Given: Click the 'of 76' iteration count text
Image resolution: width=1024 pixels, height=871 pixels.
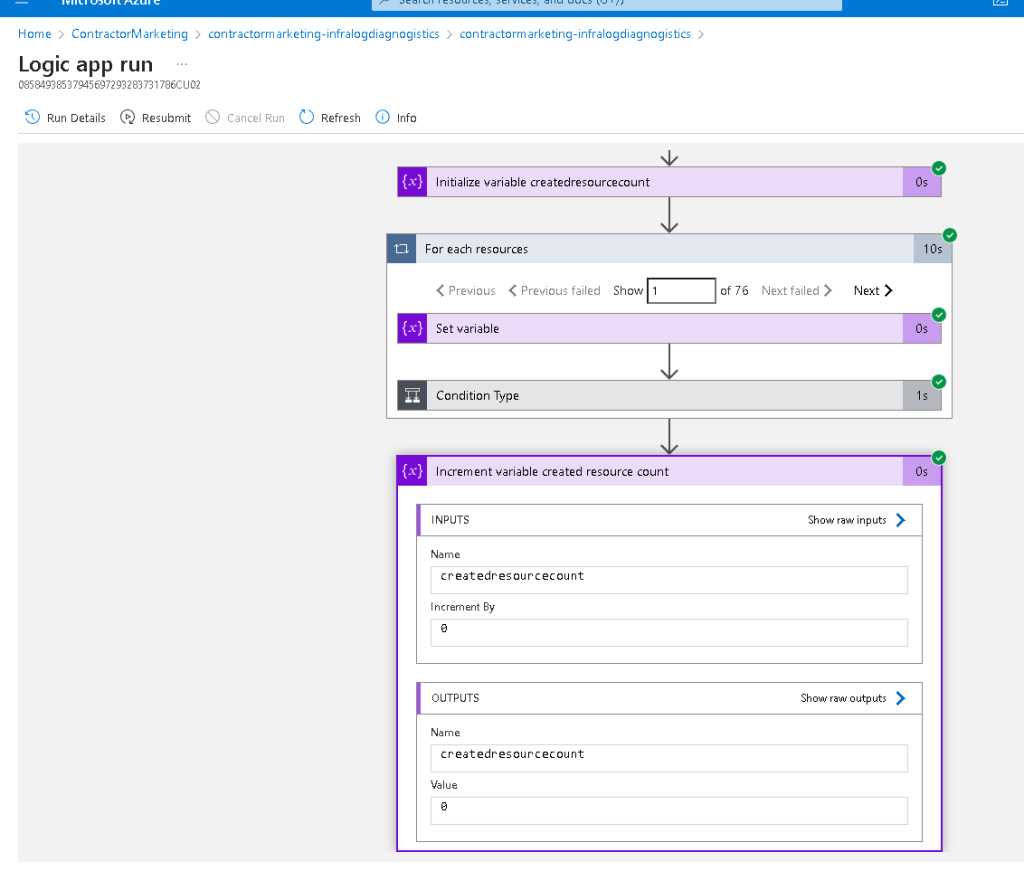Looking at the screenshot, I should (734, 291).
